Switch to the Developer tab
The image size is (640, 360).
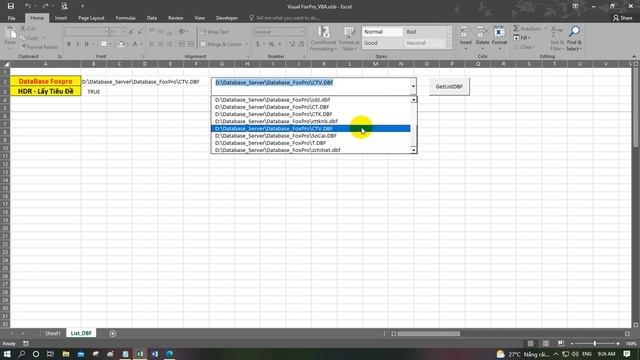tap(227, 18)
